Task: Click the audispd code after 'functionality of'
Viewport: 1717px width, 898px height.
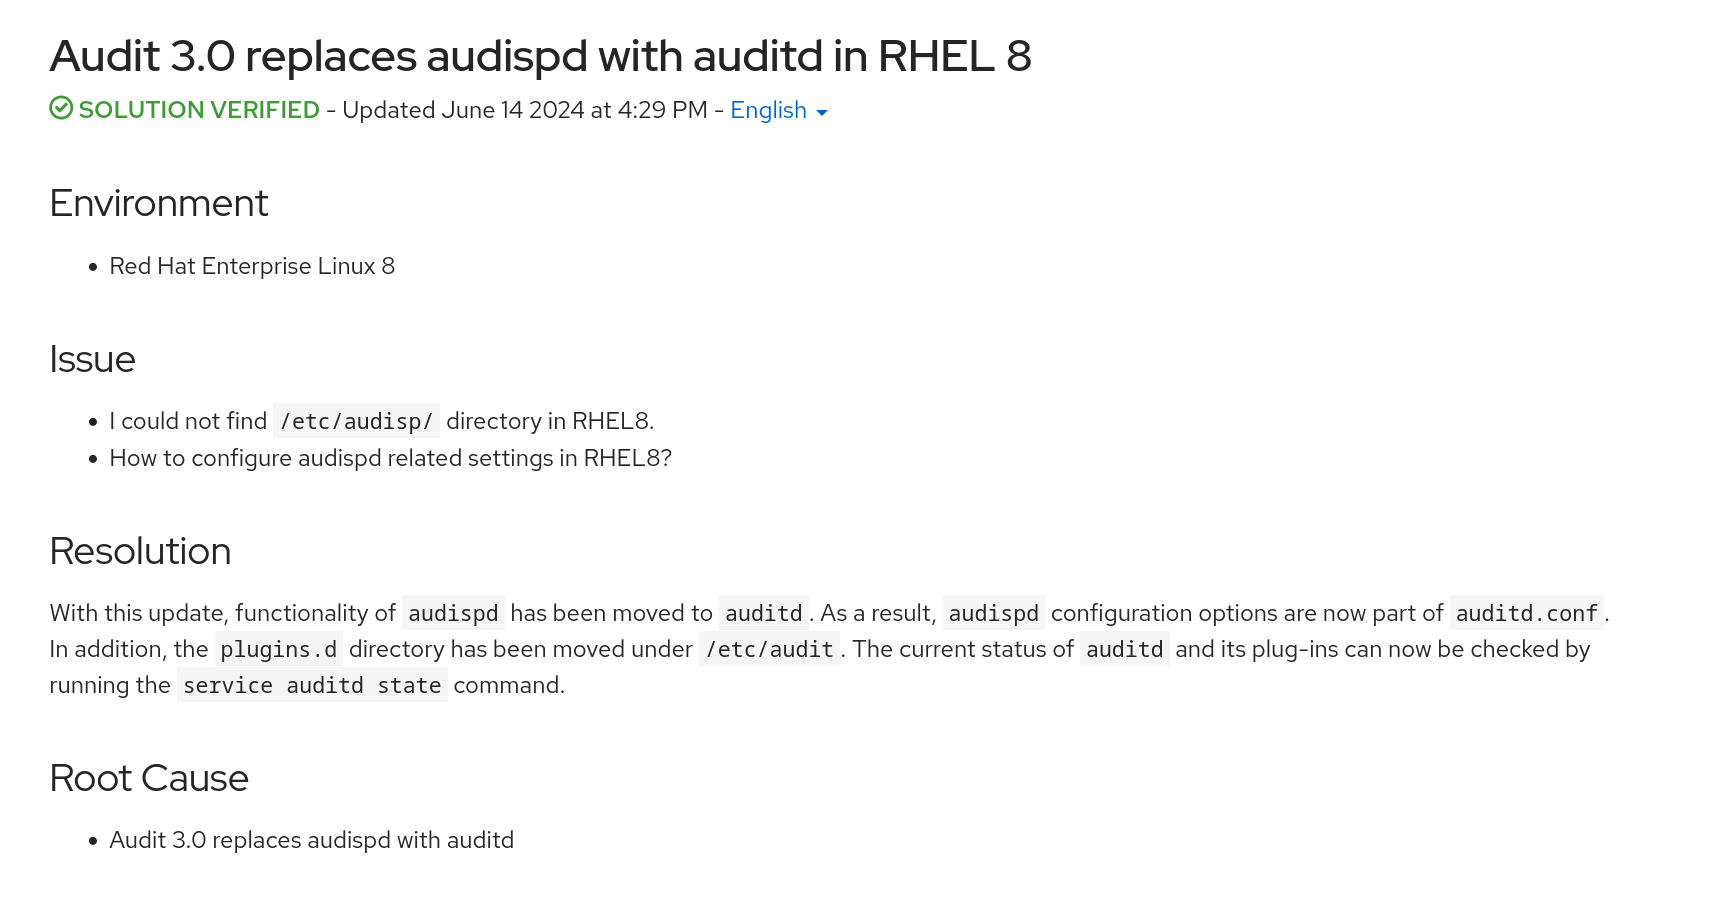Action: pos(453,613)
